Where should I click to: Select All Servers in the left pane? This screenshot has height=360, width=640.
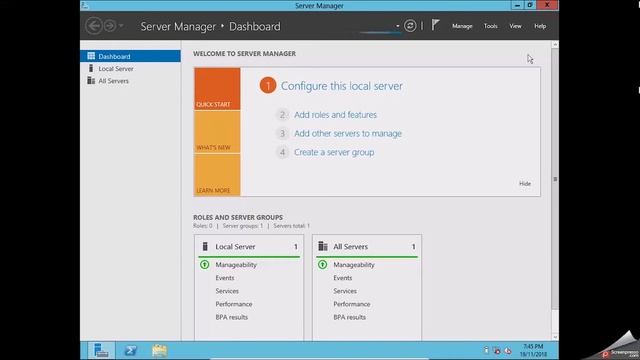pyautogui.click(x=130, y=81)
